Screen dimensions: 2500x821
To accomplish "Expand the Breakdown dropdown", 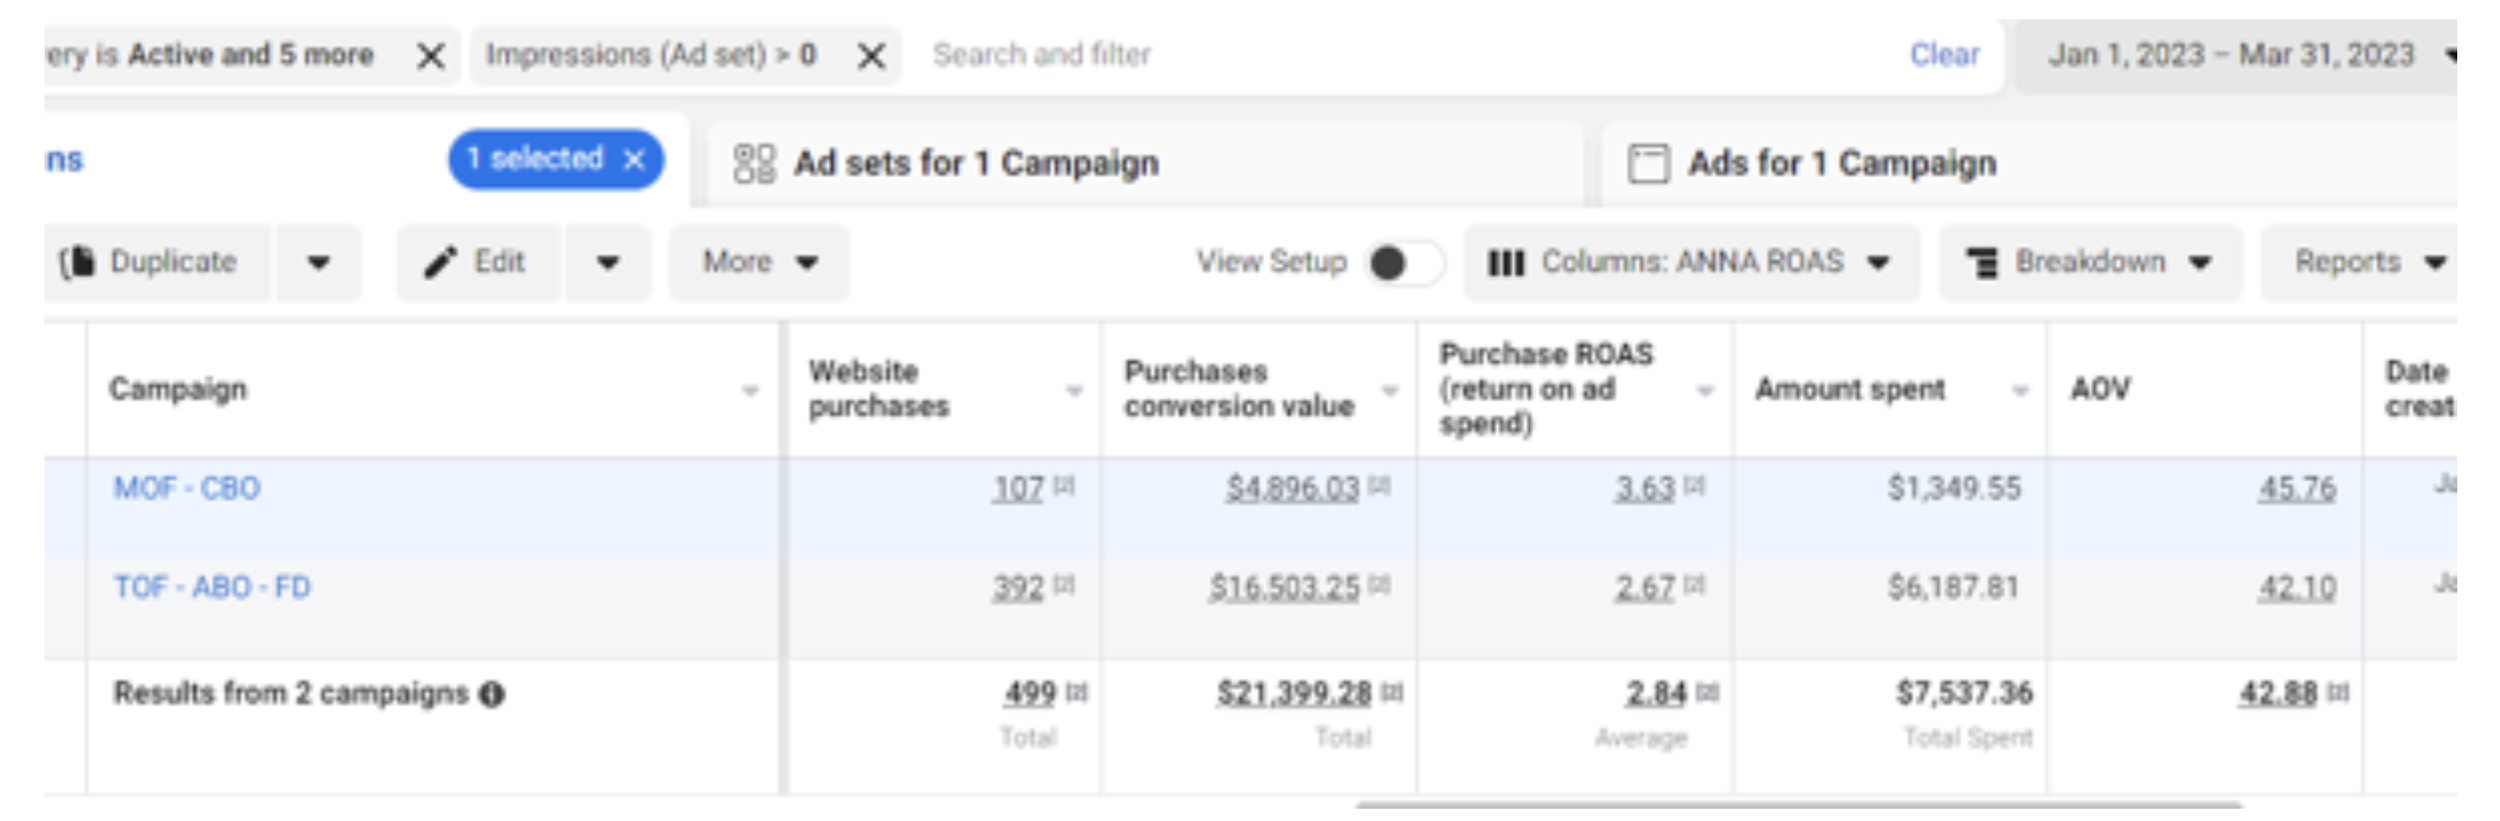I will 2091,263.
